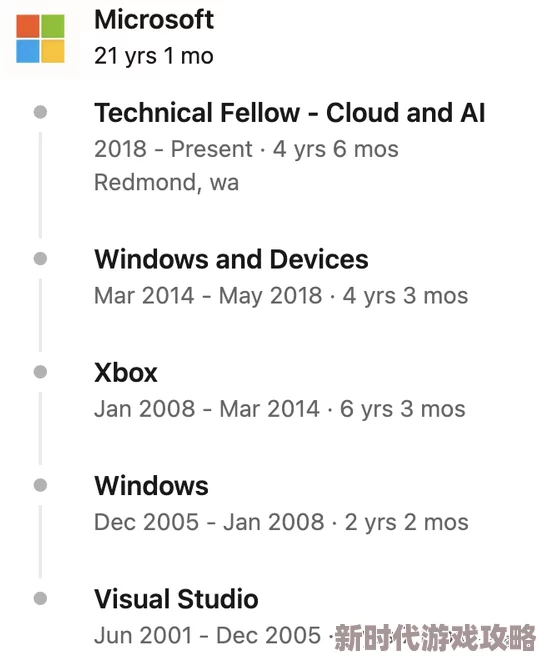
Task: Open the Xbox role entry
Action: point(126,372)
